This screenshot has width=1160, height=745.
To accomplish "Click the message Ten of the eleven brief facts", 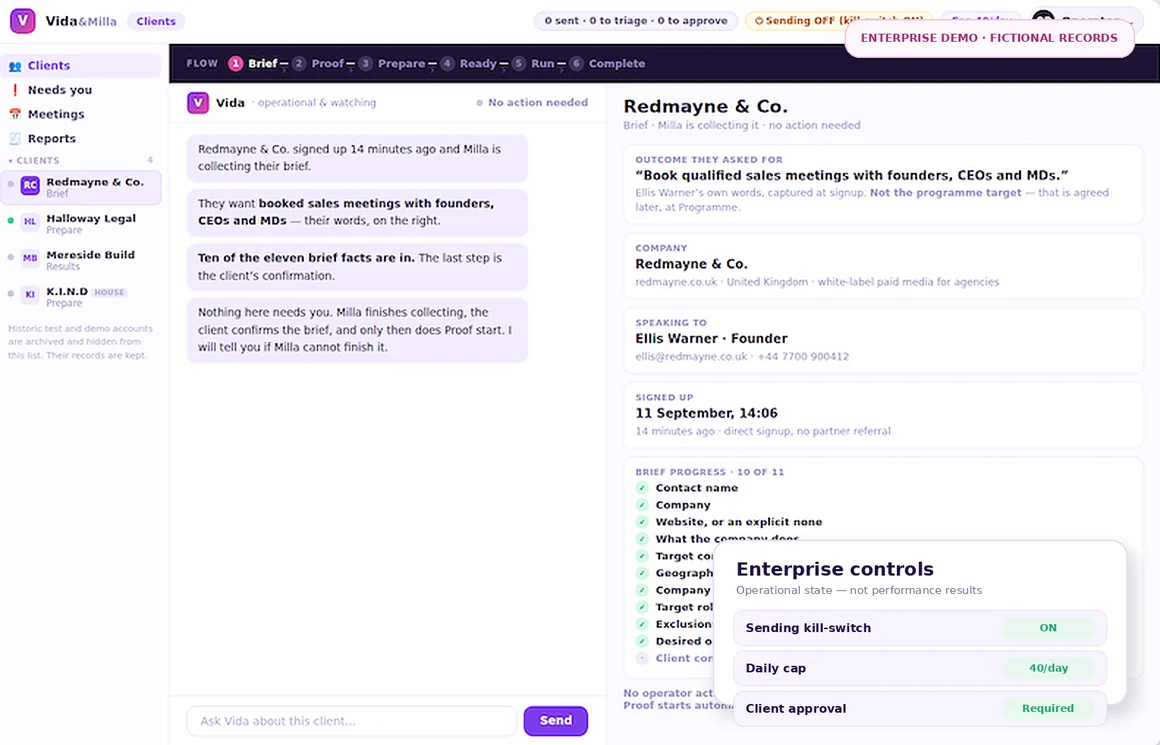I will pos(357,267).
